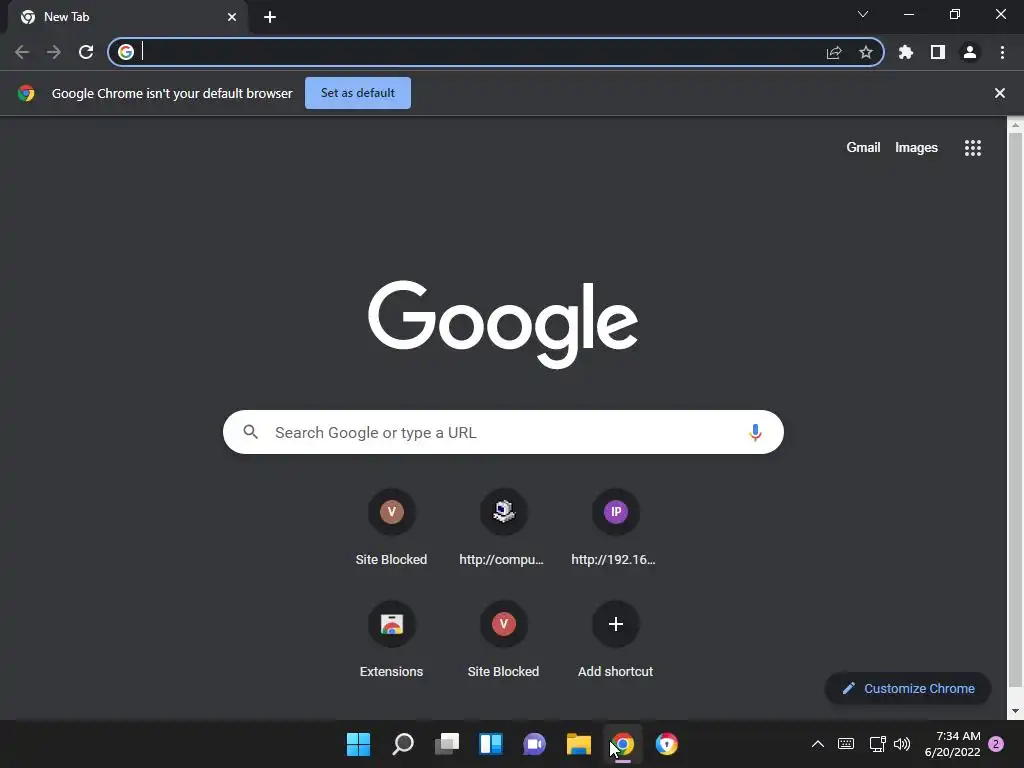Open Windows taskbar search
This screenshot has width=1024, height=768.
(402, 744)
